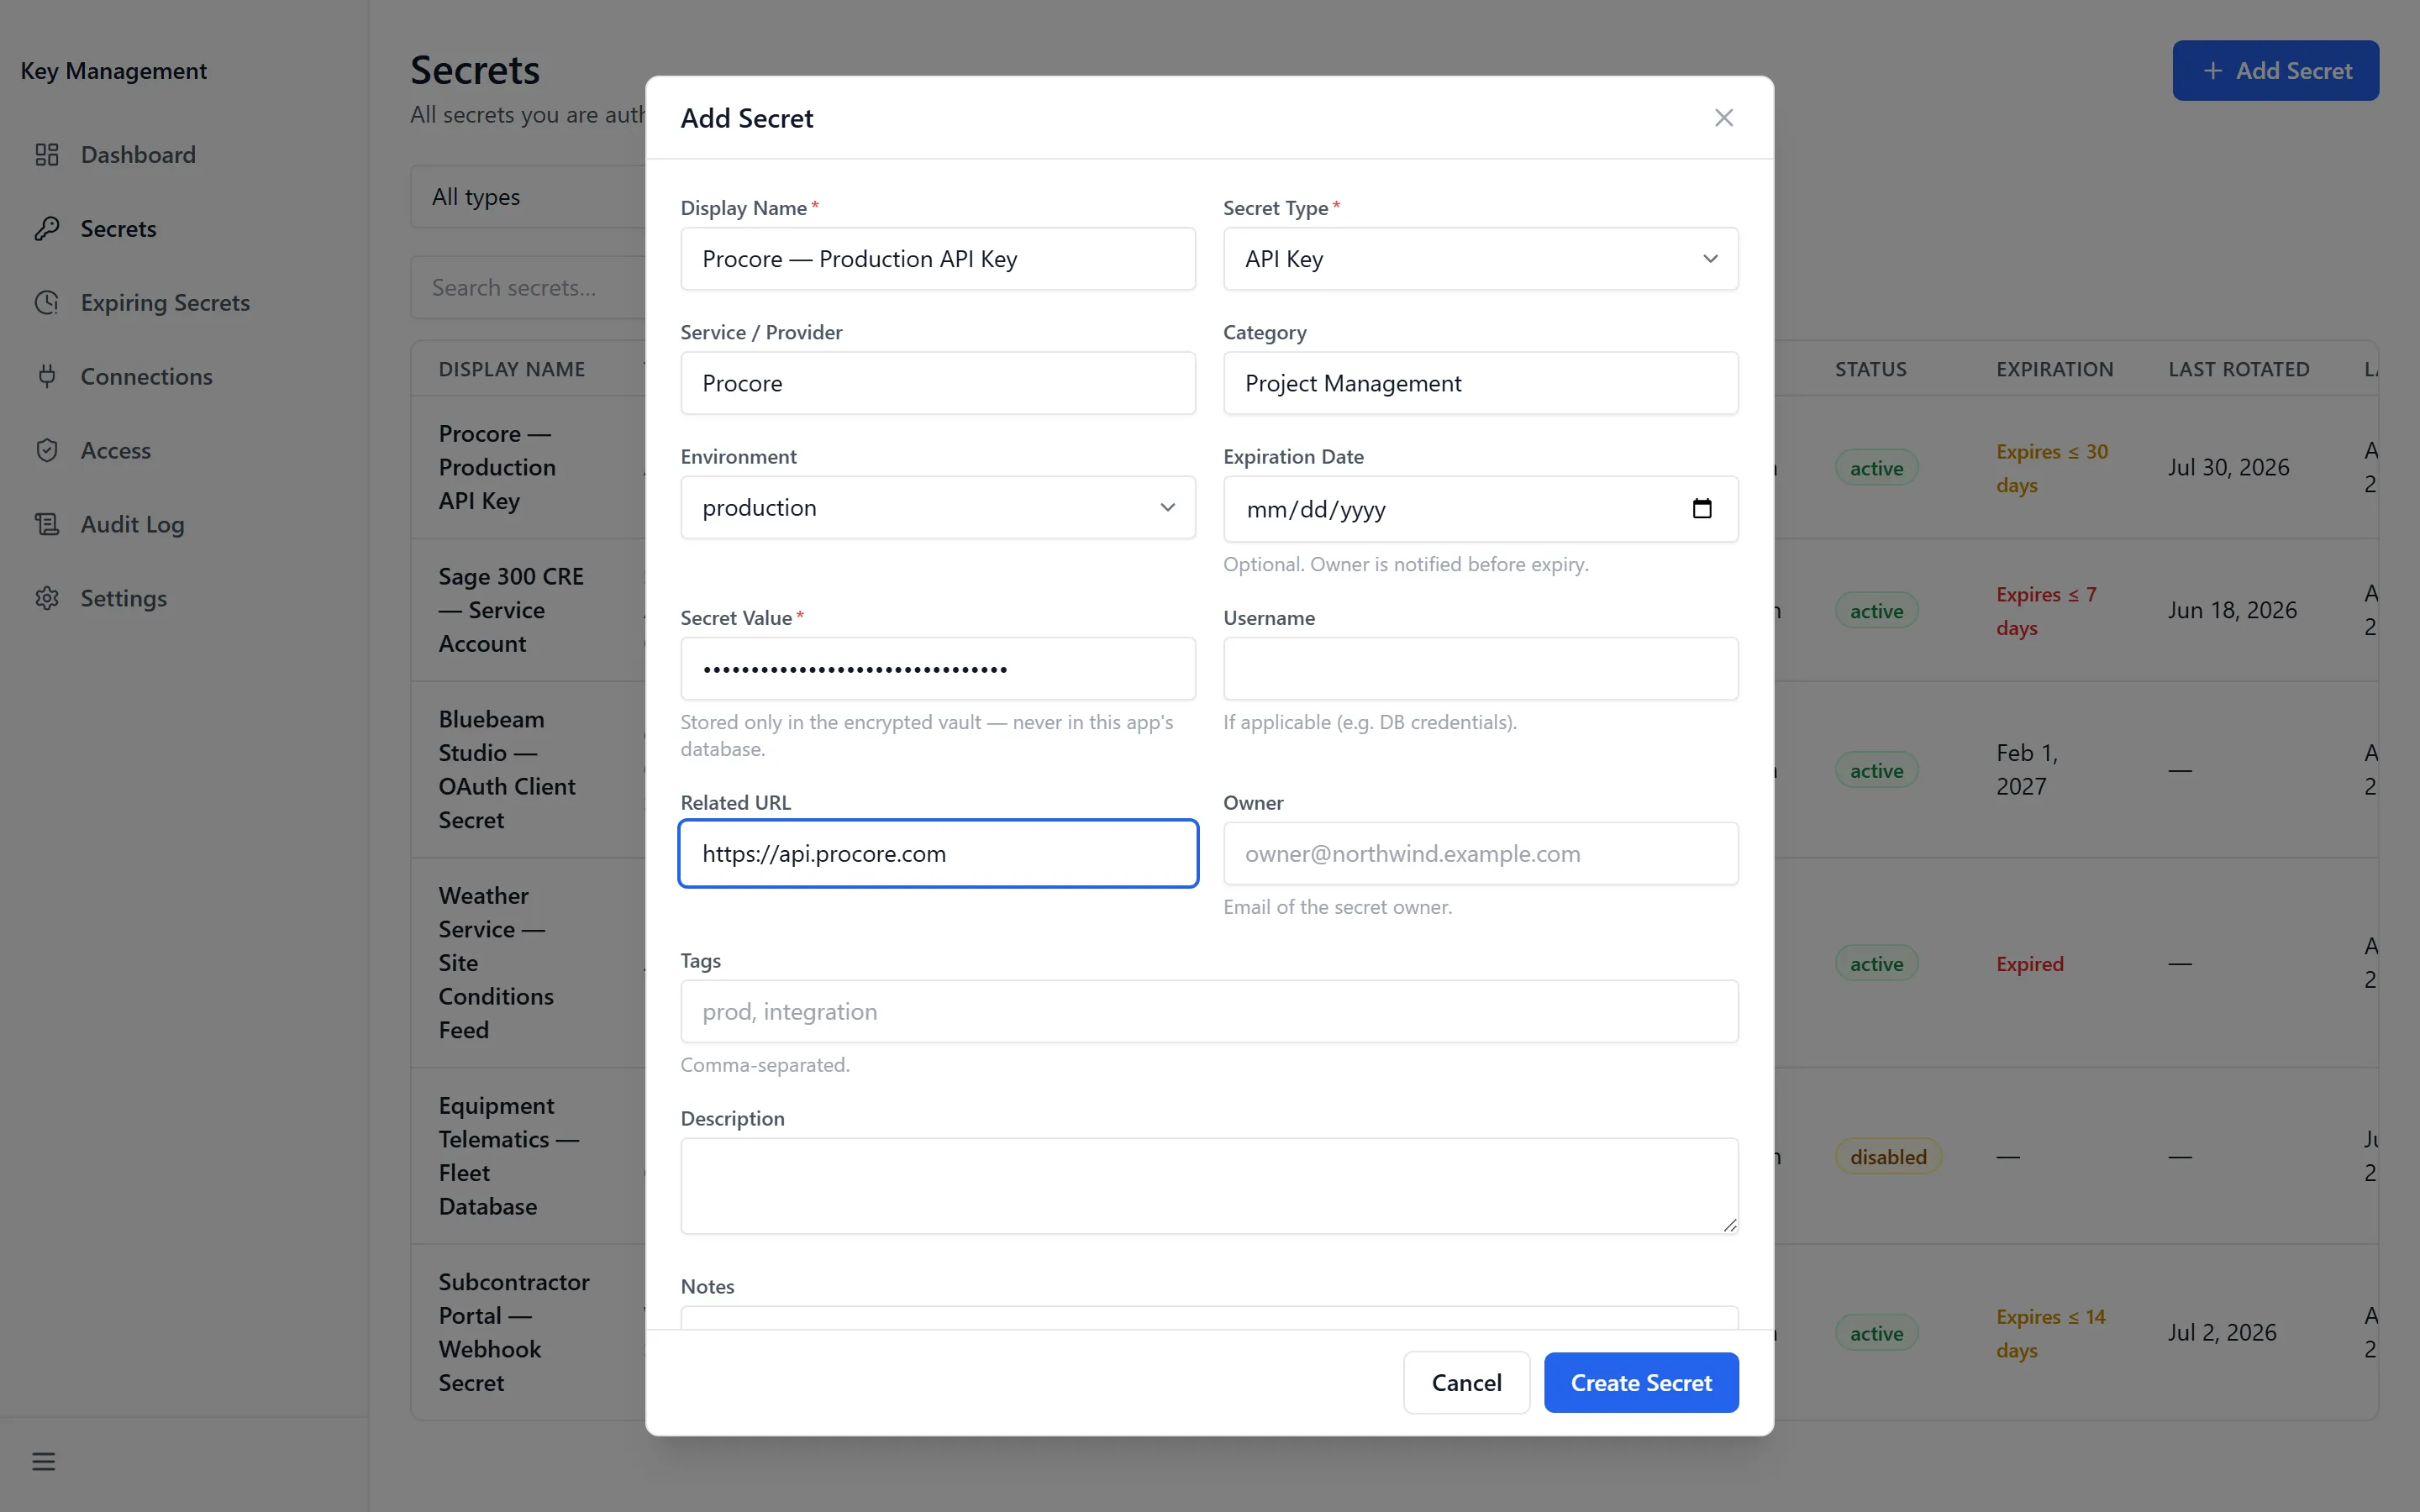Click the Key Management app title
This screenshot has height=1512, width=2420.
coord(113,71)
